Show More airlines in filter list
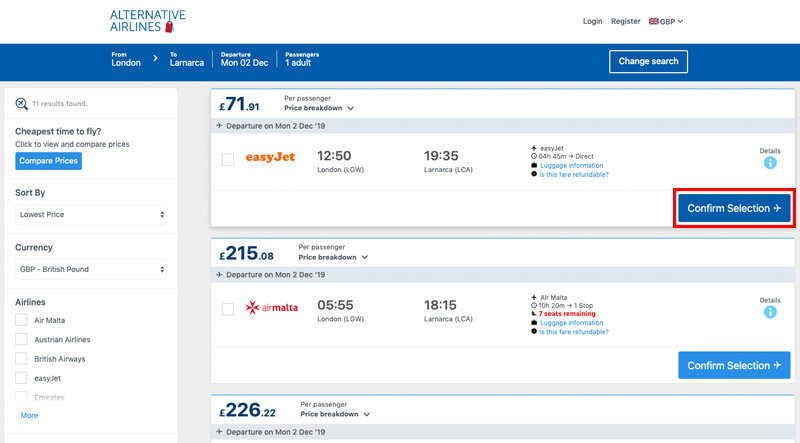Image resolution: width=800 pixels, height=443 pixels. click(29, 415)
